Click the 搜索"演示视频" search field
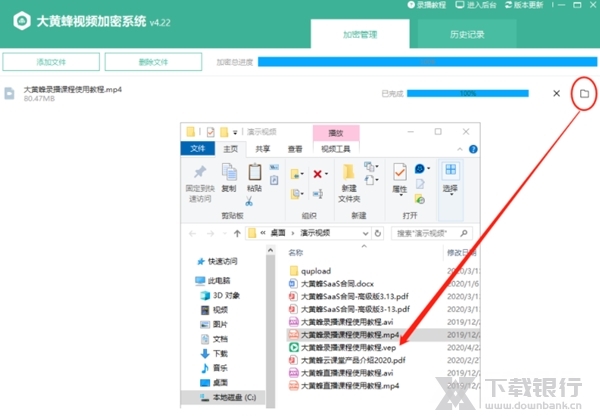Viewport: 600px width, 419px height. tap(432, 233)
